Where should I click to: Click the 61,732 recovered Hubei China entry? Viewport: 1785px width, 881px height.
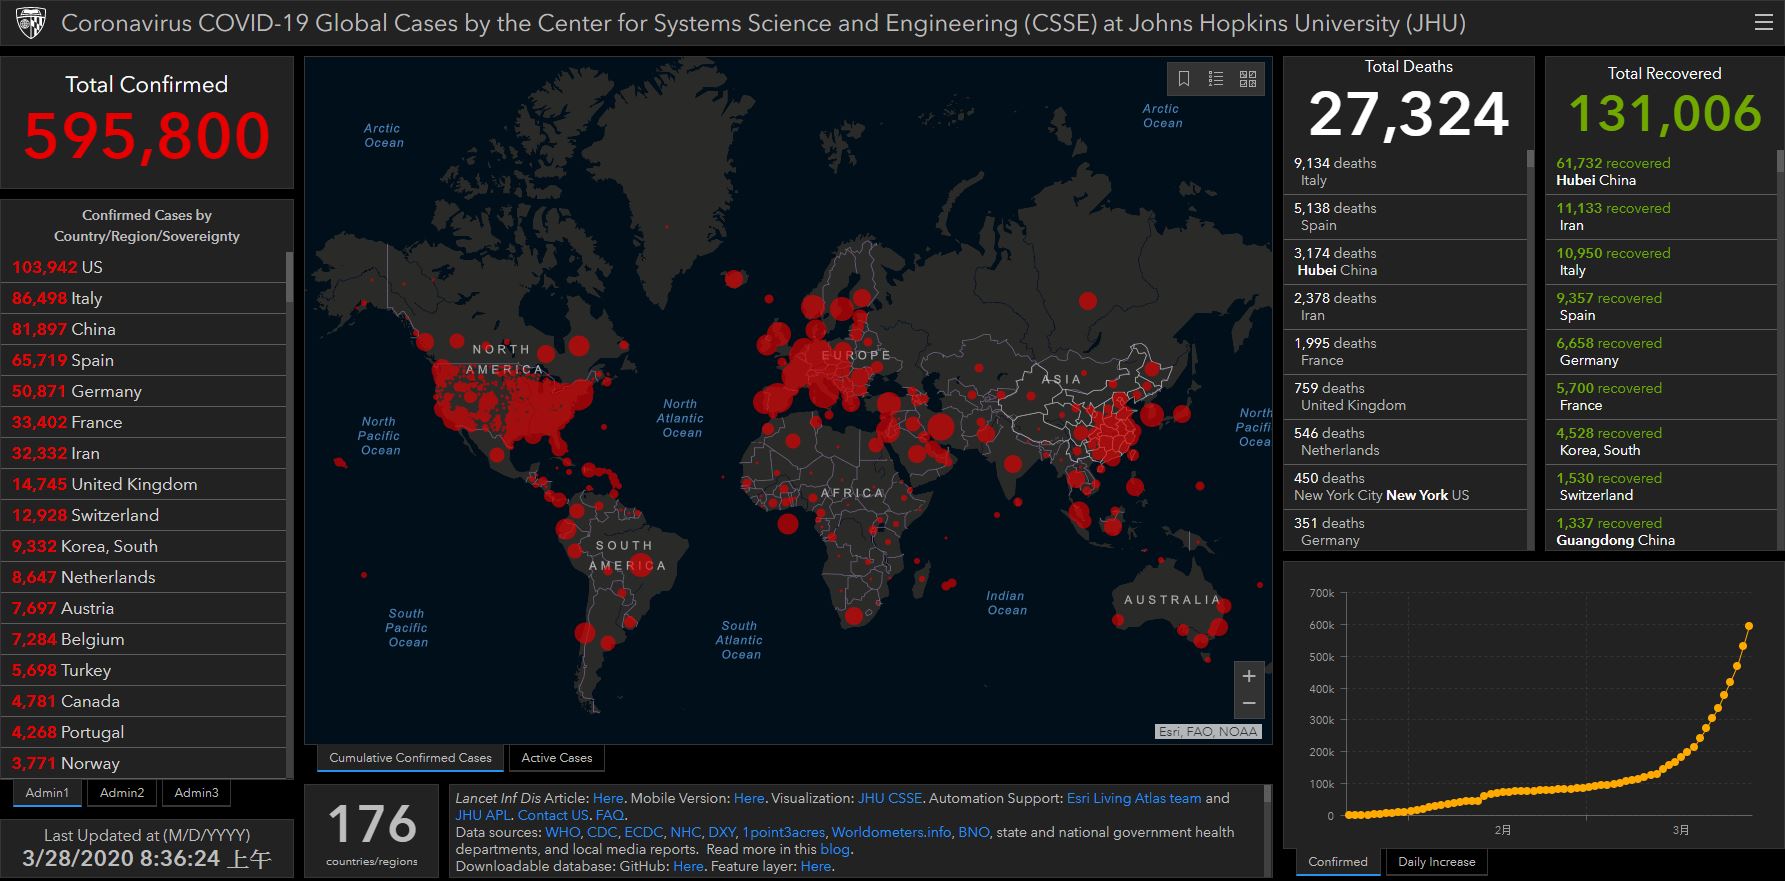(1661, 172)
